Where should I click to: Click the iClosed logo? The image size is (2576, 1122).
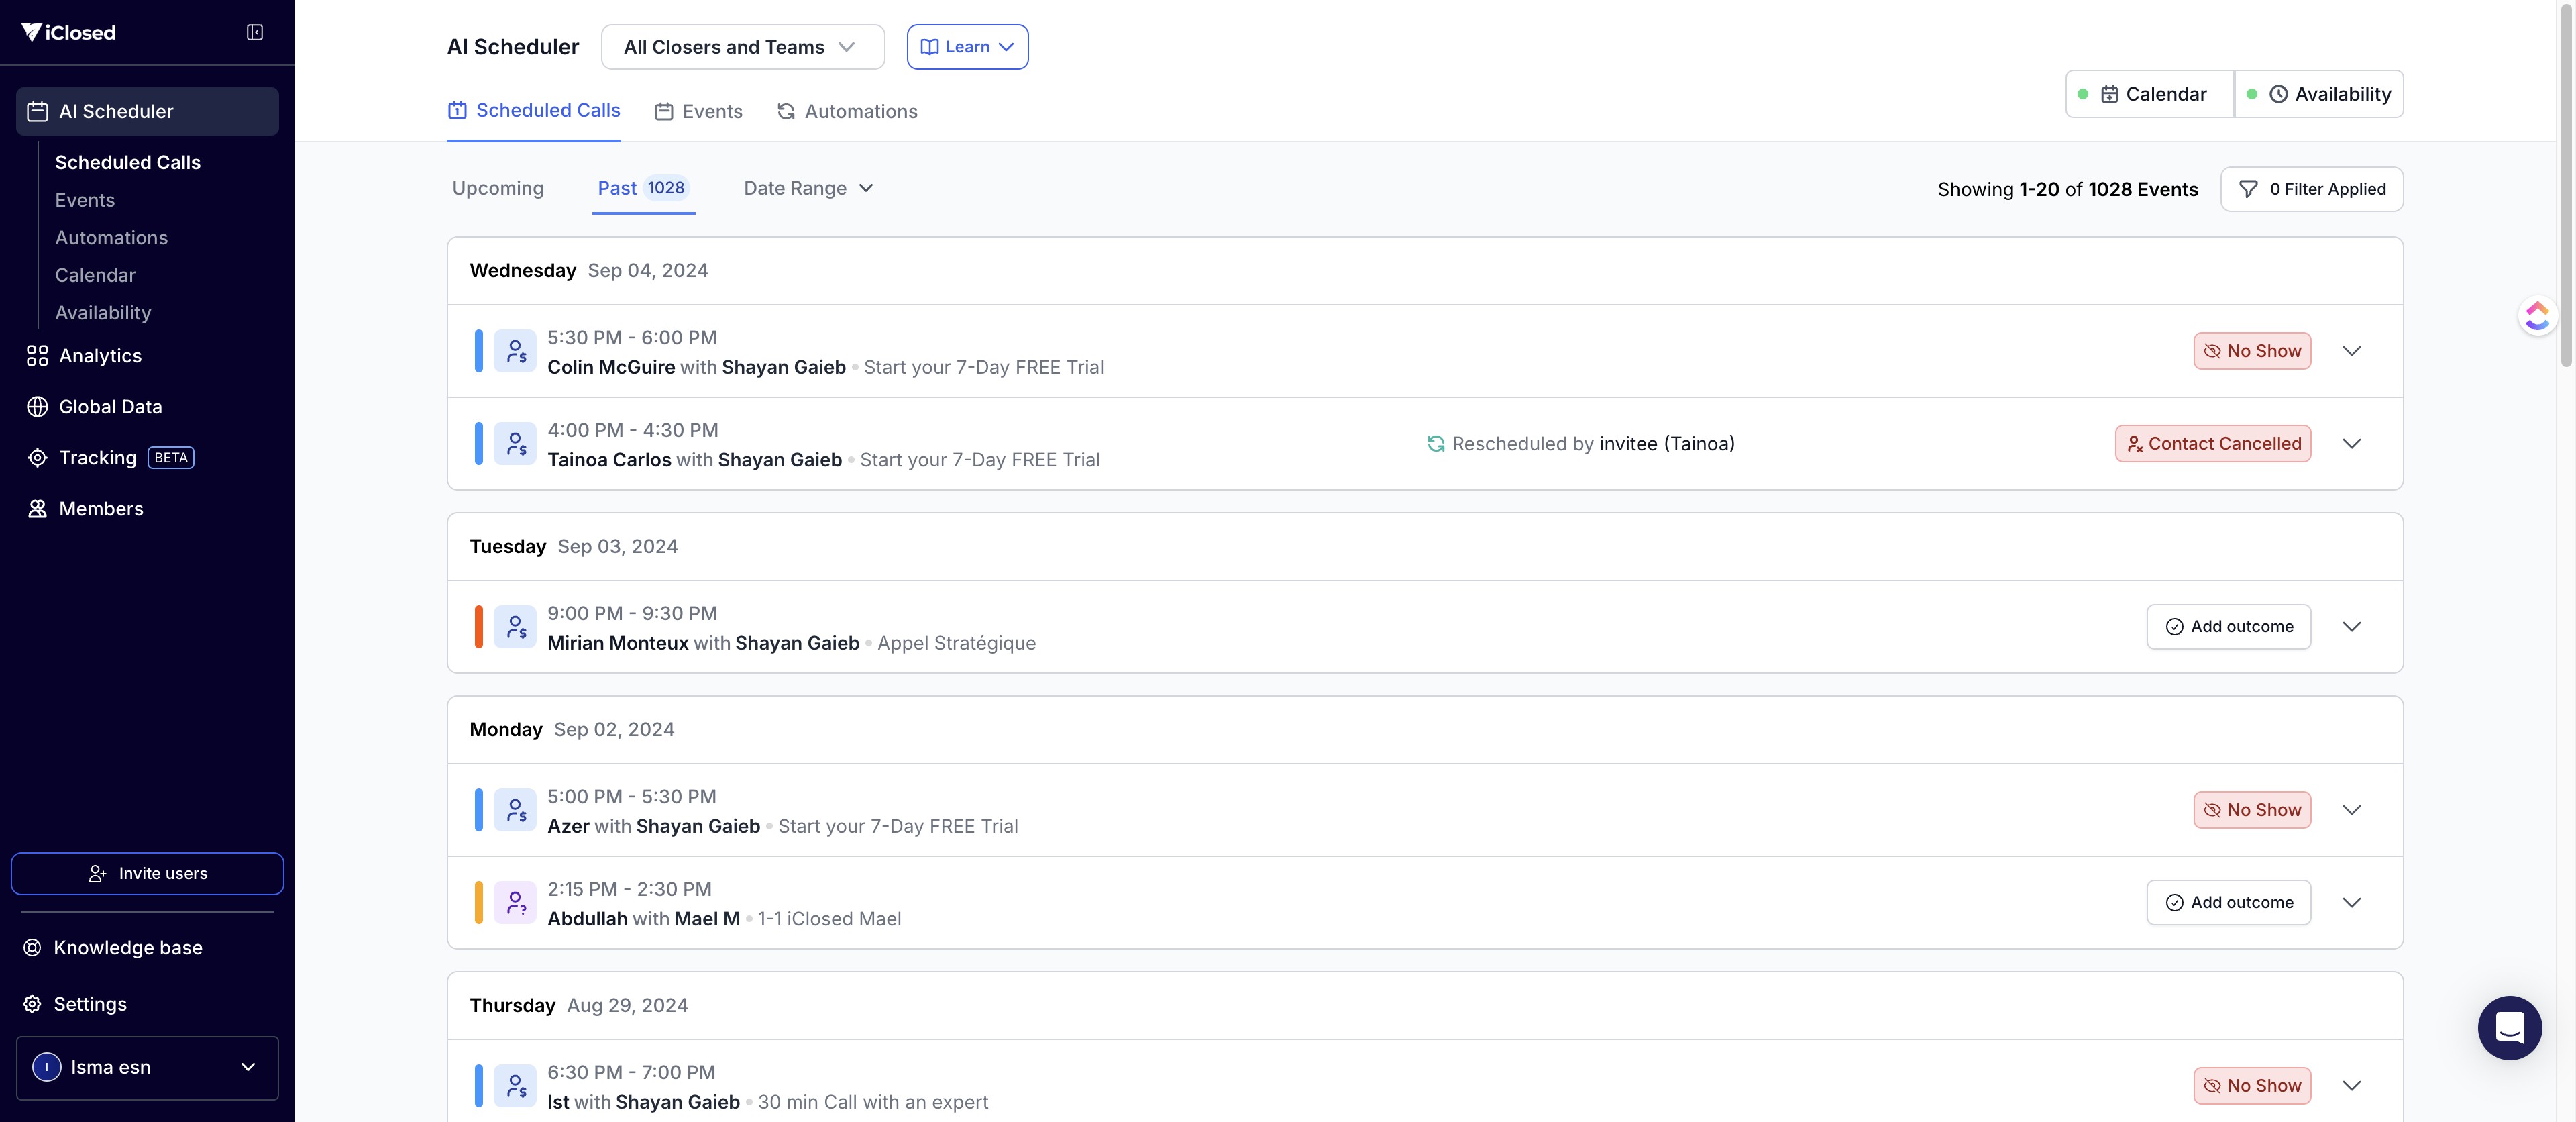pos(69,33)
